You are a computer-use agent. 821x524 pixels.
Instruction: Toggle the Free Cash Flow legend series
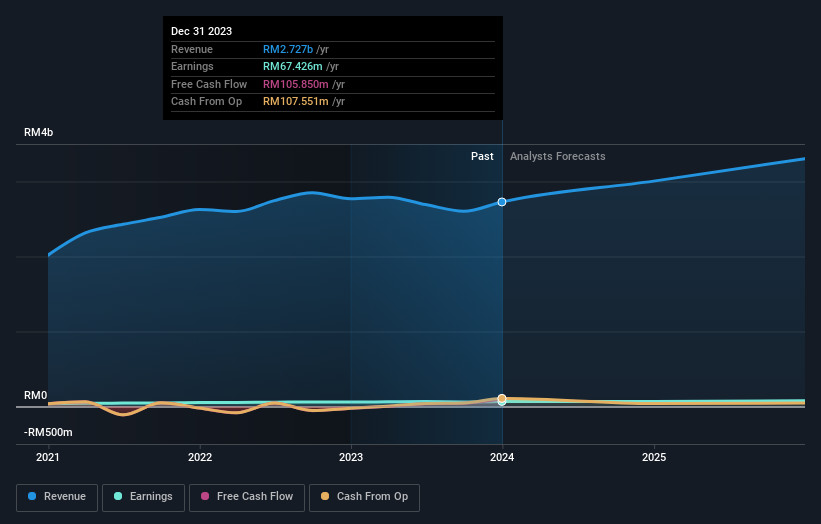247,497
